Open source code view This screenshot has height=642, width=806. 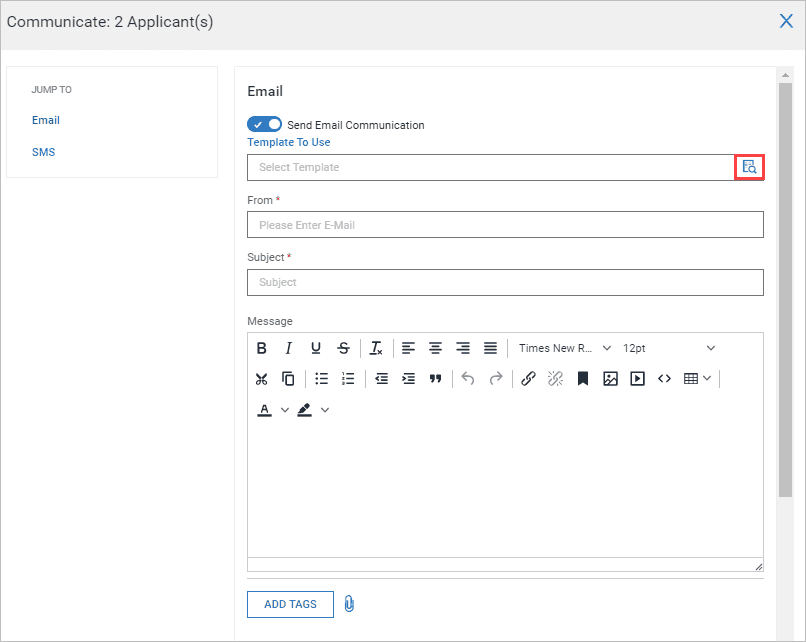(x=664, y=379)
